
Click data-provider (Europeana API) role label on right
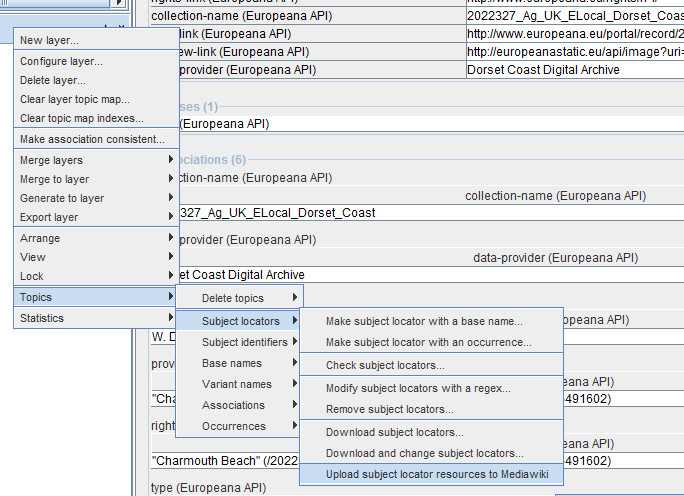tap(556, 258)
